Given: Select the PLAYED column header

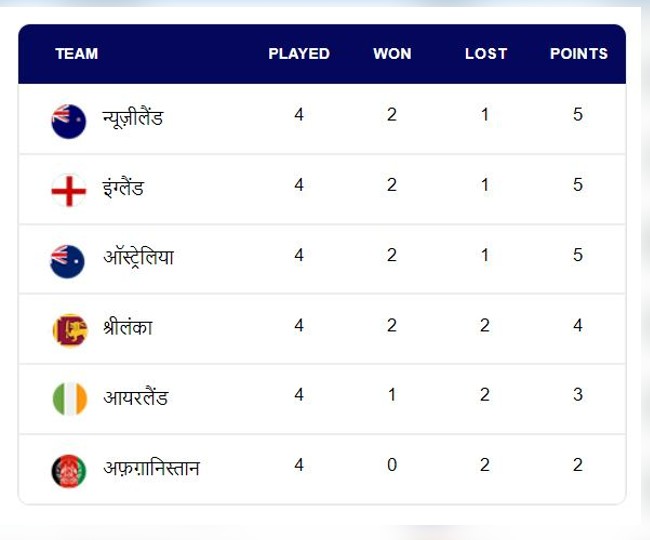Looking at the screenshot, I should pyautogui.click(x=299, y=54).
